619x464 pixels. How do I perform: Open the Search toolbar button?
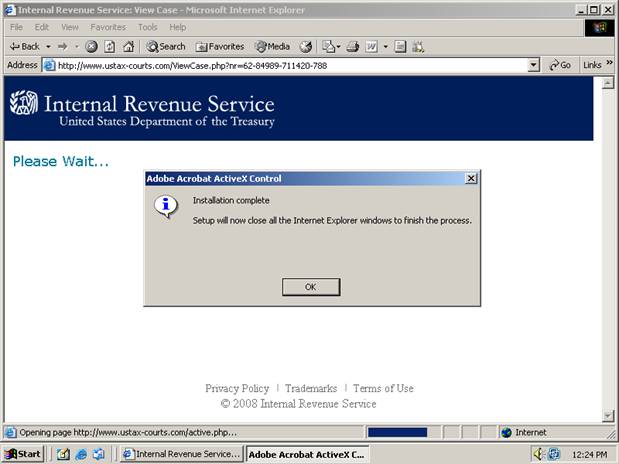[165, 47]
